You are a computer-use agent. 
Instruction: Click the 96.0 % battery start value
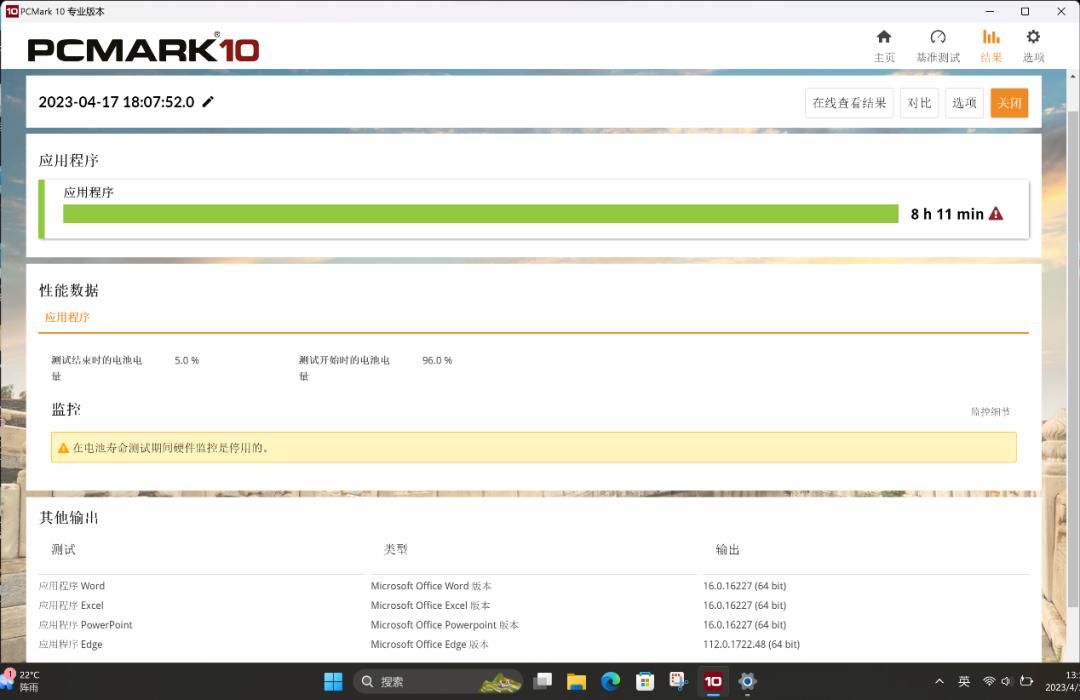[437, 360]
